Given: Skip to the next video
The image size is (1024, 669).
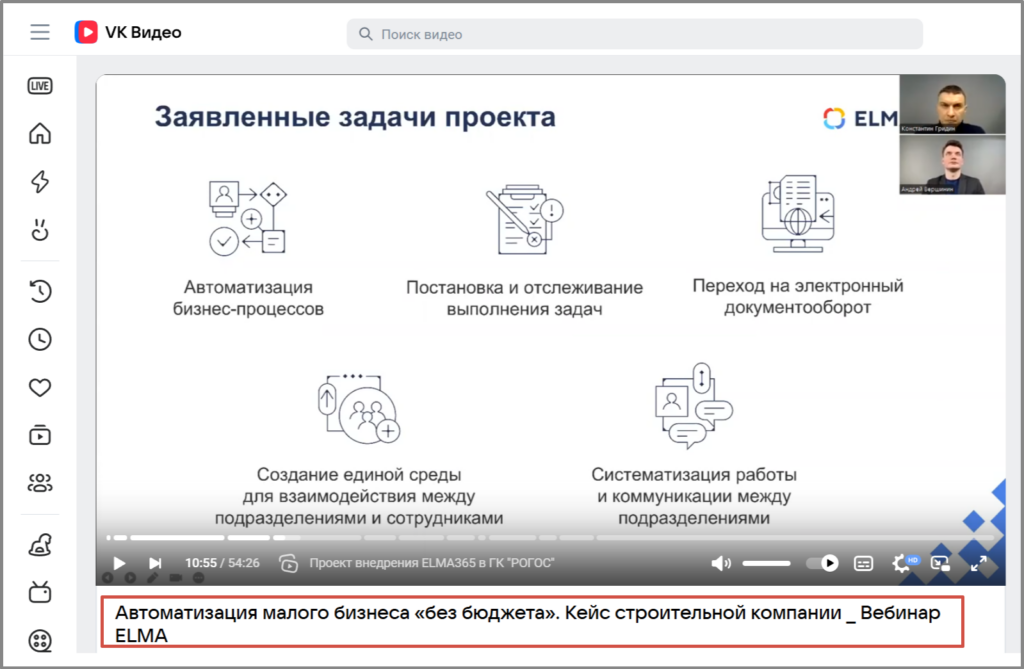Looking at the screenshot, I should 155,563.
